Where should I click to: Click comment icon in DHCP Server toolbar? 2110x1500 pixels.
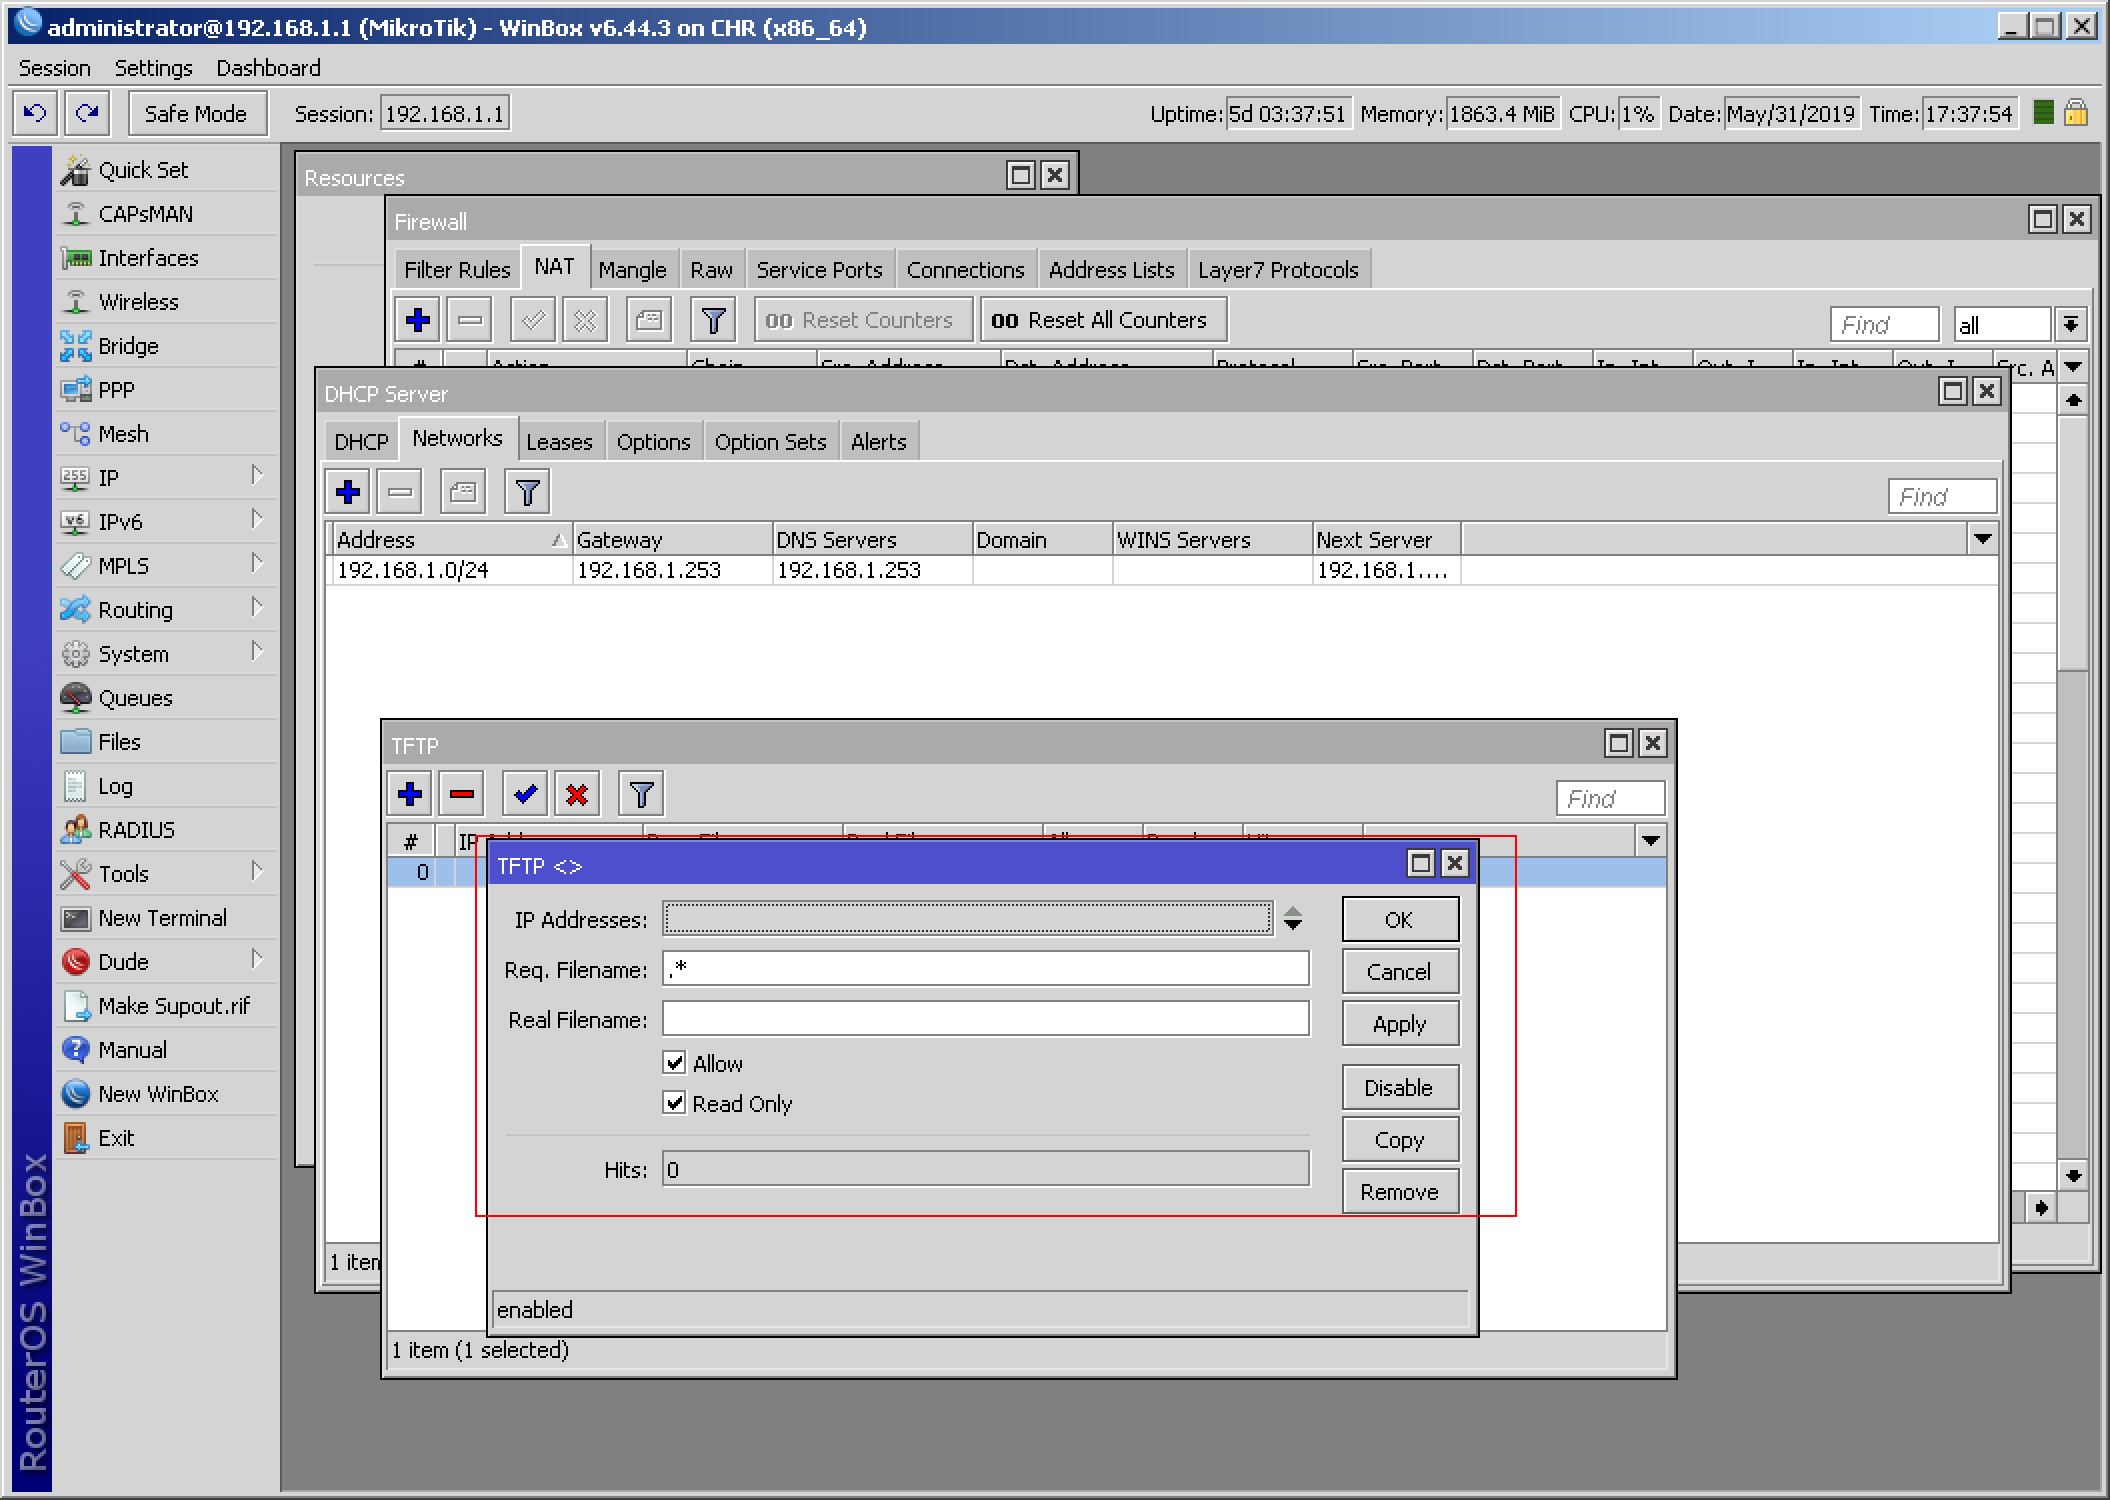pyautogui.click(x=462, y=492)
